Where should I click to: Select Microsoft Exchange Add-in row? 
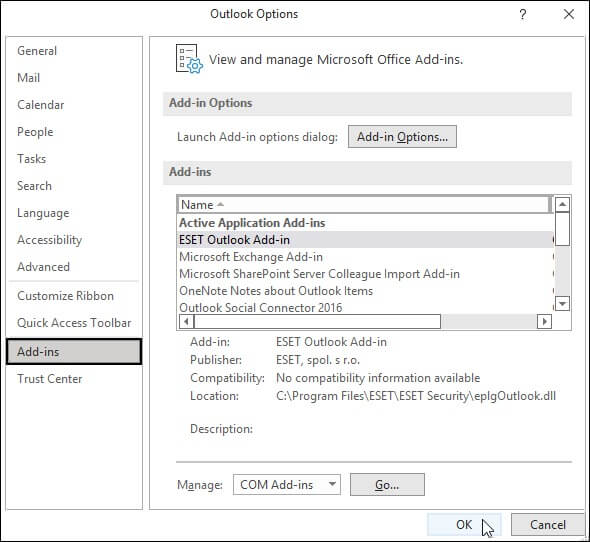tap(365, 257)
